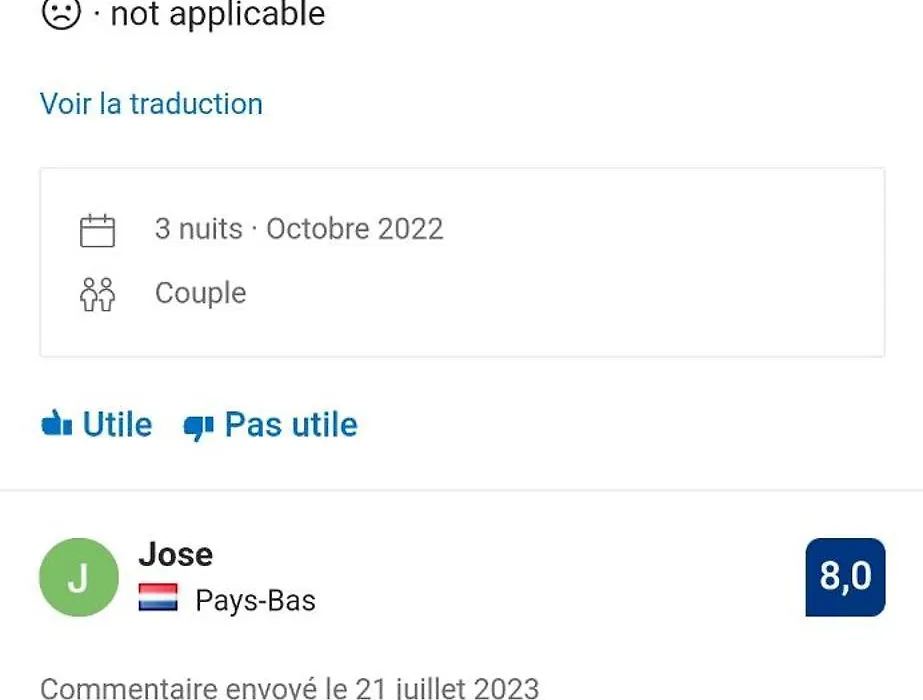
Task: Click the couple travelers icon
Action: click(97, 294)
